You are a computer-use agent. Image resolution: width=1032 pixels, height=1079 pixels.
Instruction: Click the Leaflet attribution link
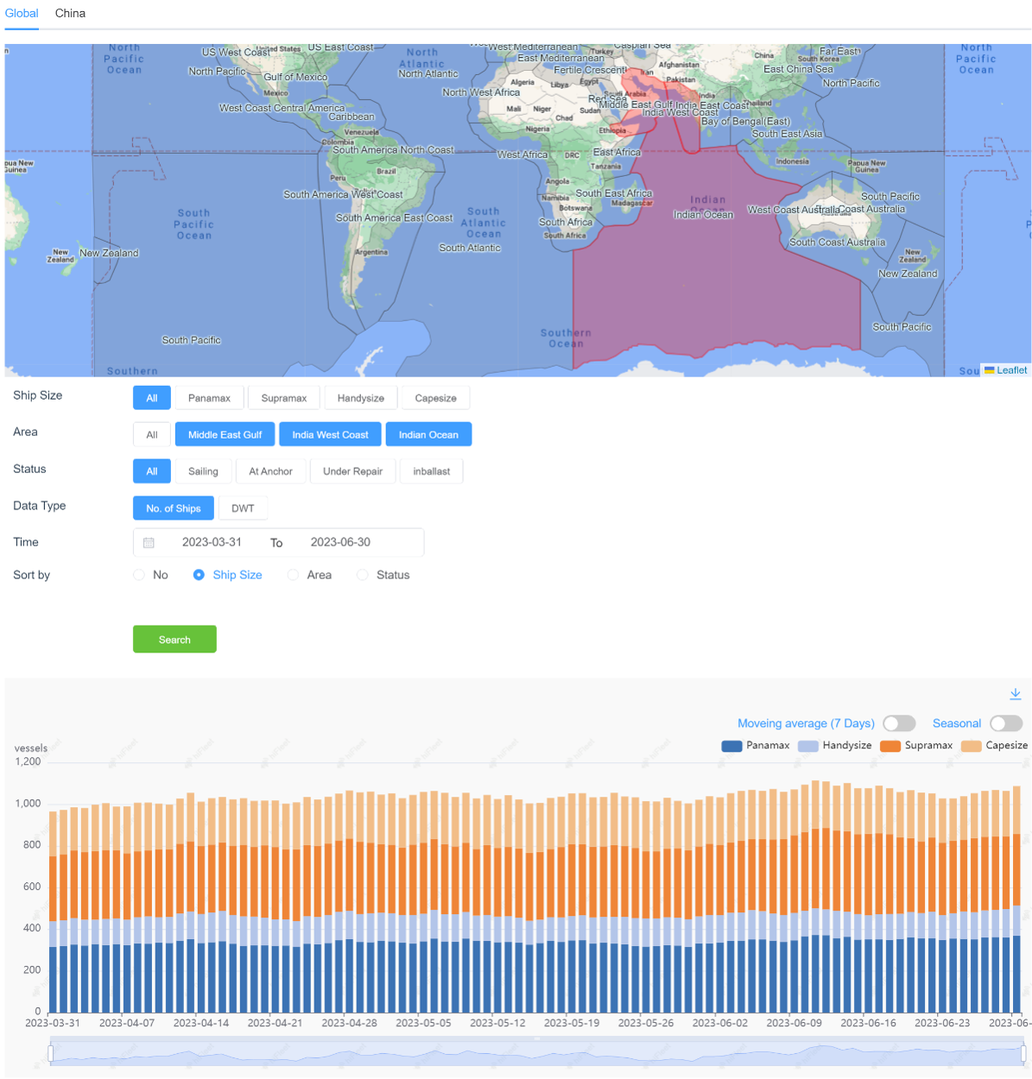click(1011, 370)
